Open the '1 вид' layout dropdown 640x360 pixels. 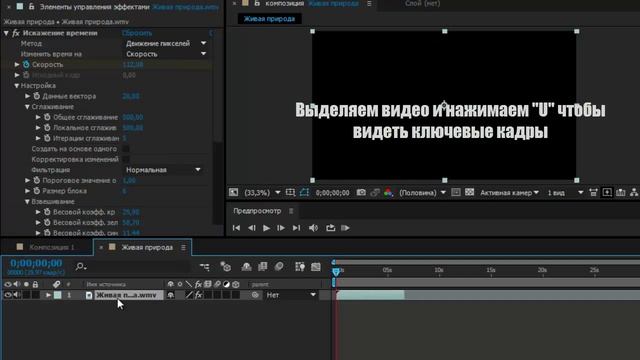click(x=565, y=192)
